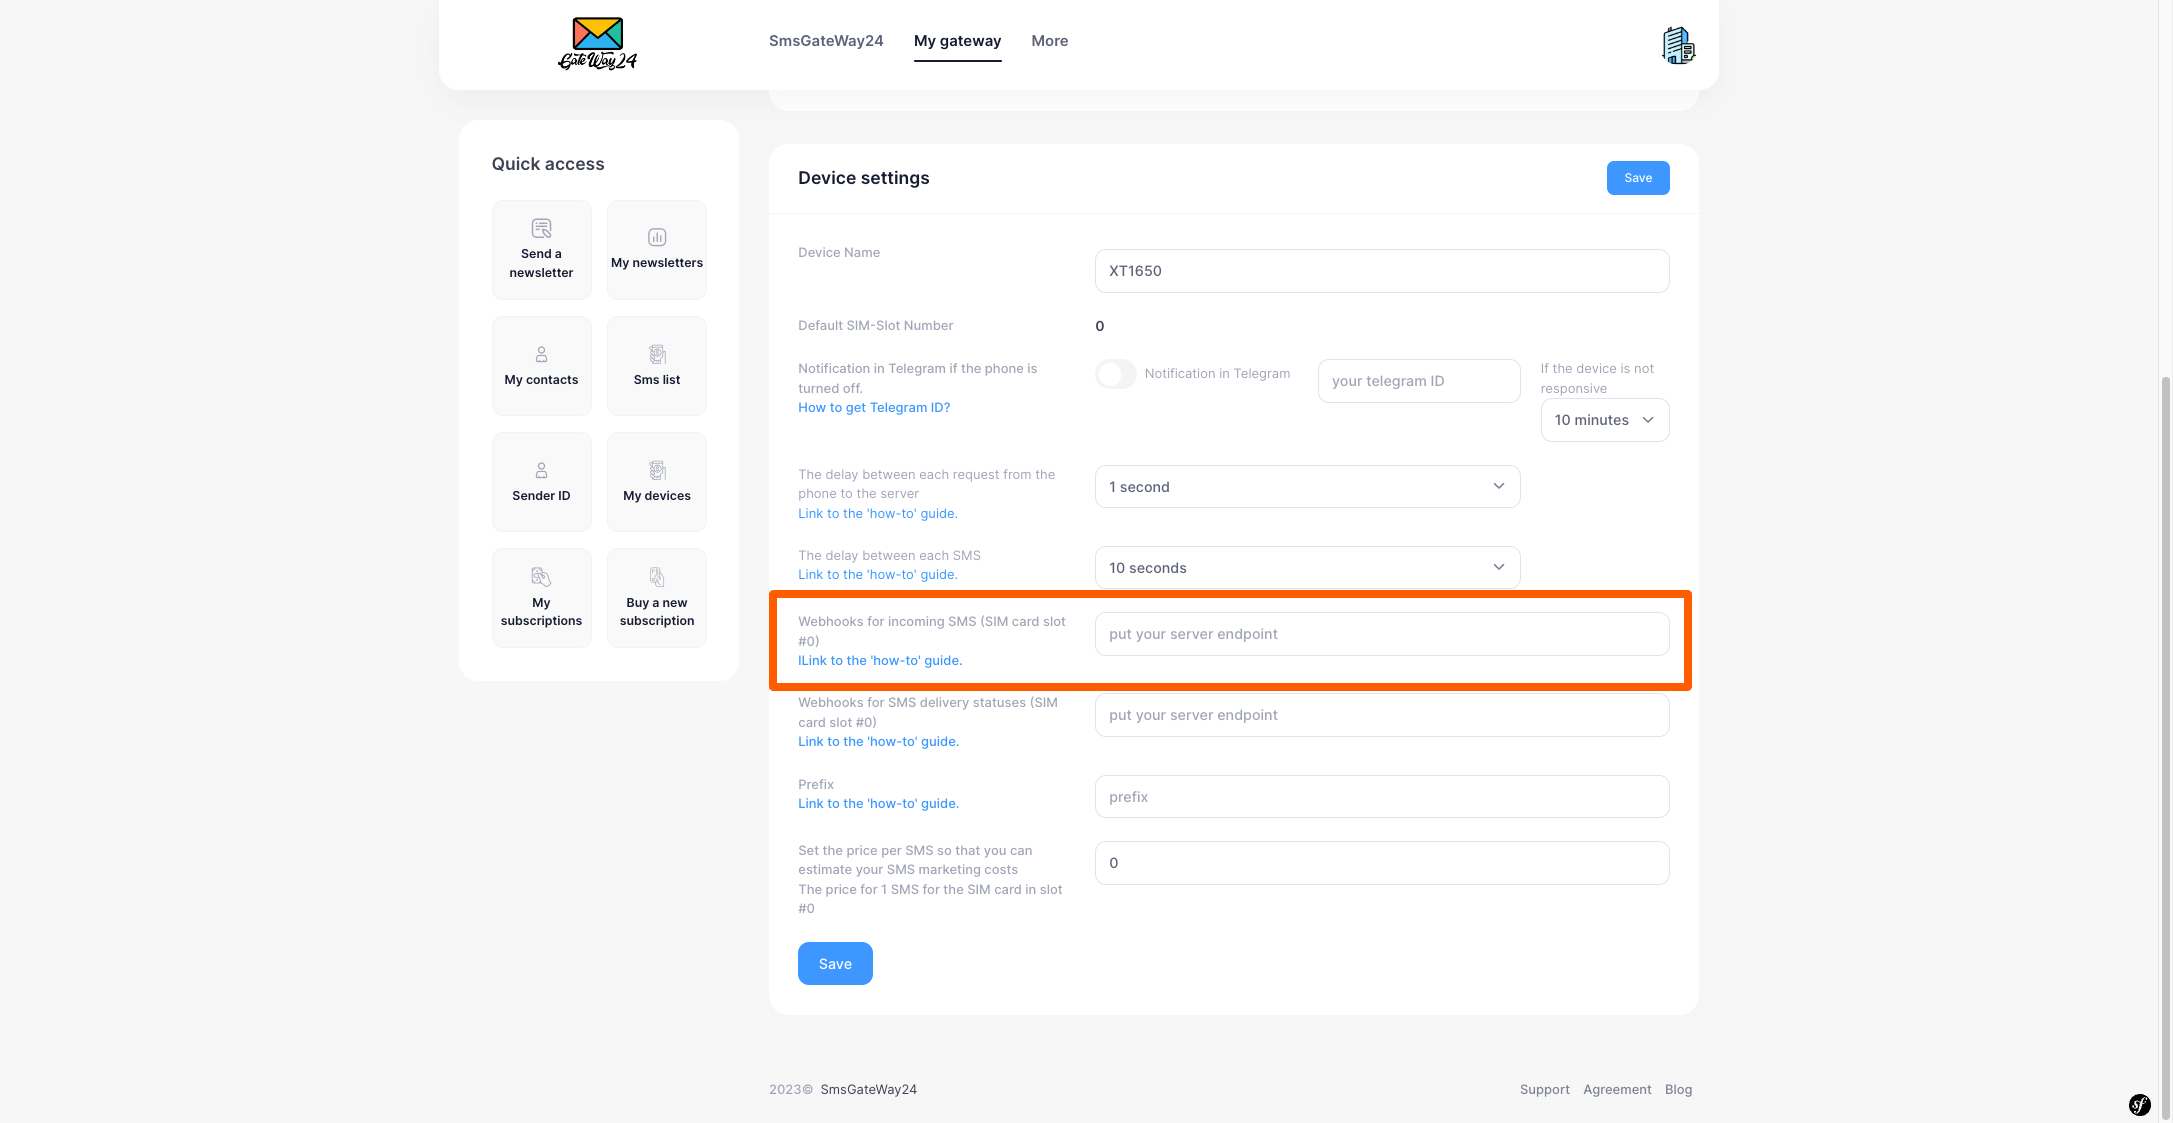Click the prefix input field
Screen dimensions: 2173x1123
1382,797
